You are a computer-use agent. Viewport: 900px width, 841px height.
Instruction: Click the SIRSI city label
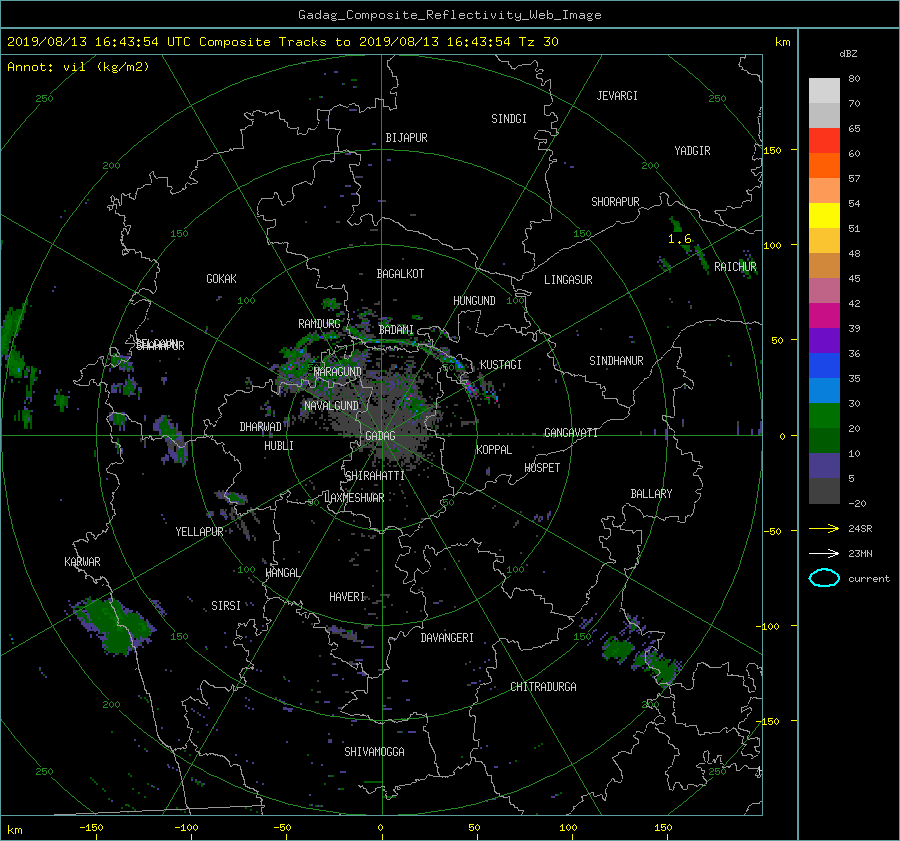(x=226, y=606)
